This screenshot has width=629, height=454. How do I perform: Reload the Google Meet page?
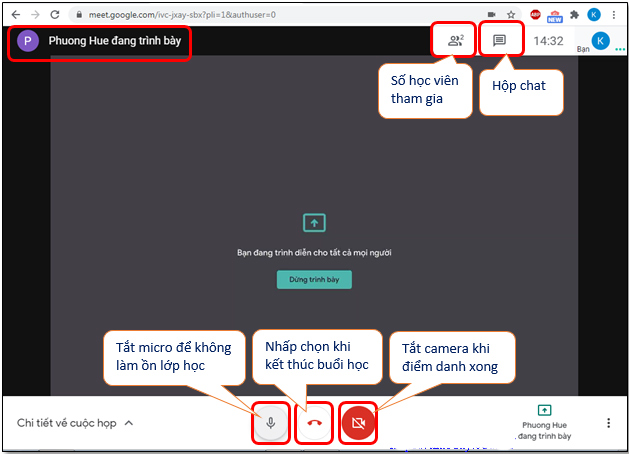tap(54, 15)
